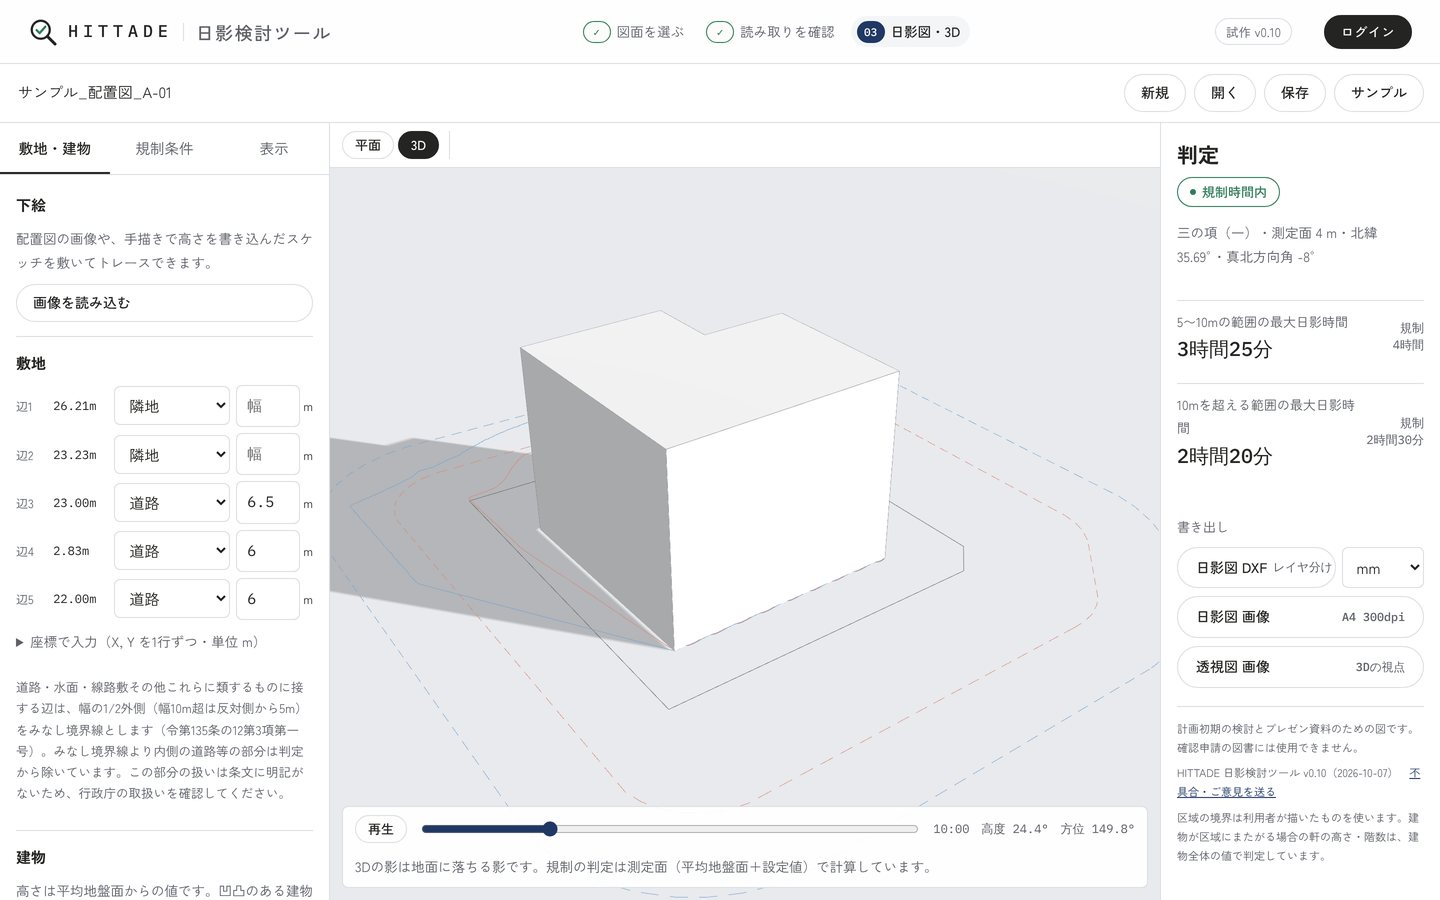This screenshot has width=1440, height=900.
Task: Click the 3時間25分 value
Action: coord(1224,350)
